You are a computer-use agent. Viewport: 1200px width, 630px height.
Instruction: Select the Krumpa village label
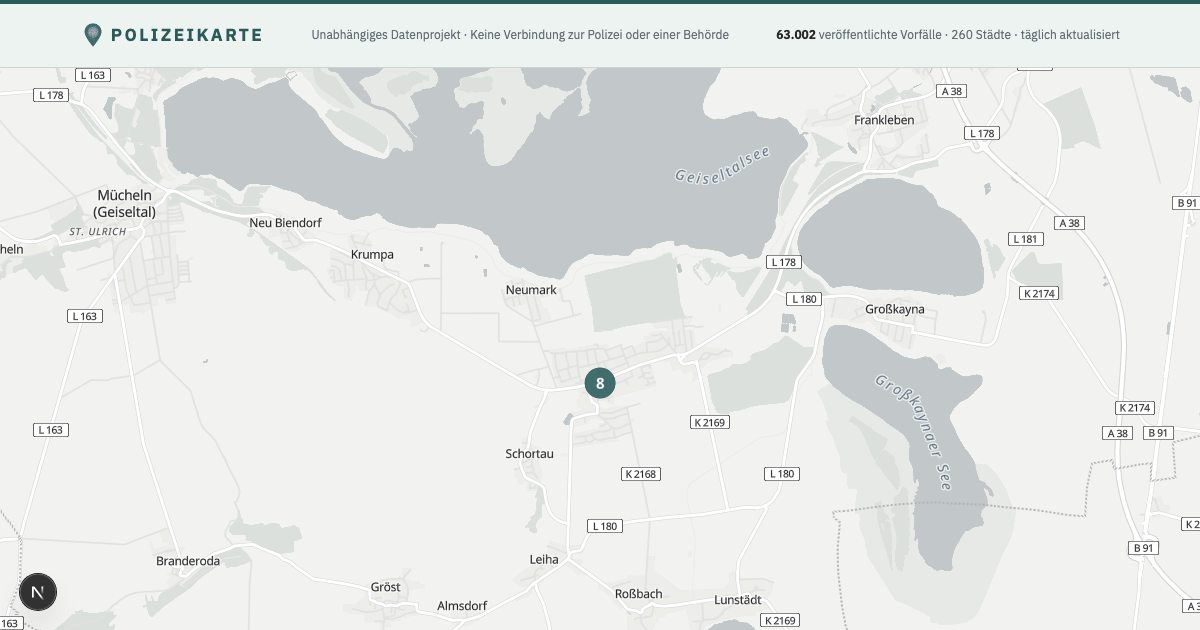pyautogui.click(x=372, y=254)
